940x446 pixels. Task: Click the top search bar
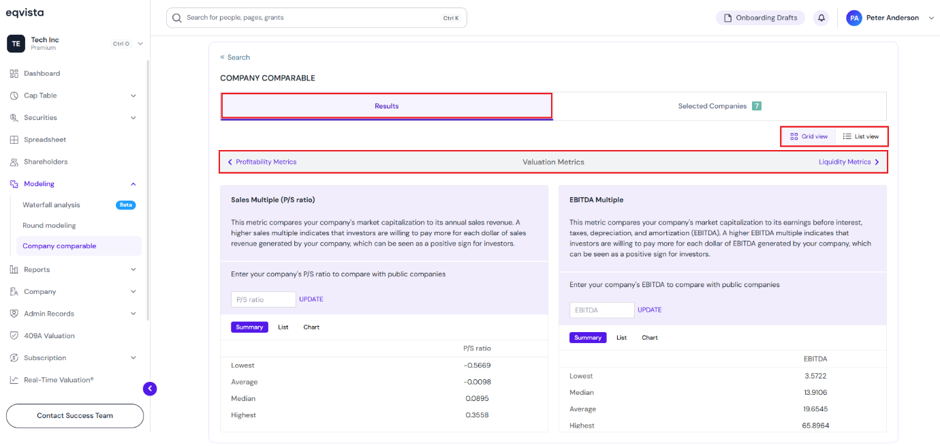click(x=317, y=18)
